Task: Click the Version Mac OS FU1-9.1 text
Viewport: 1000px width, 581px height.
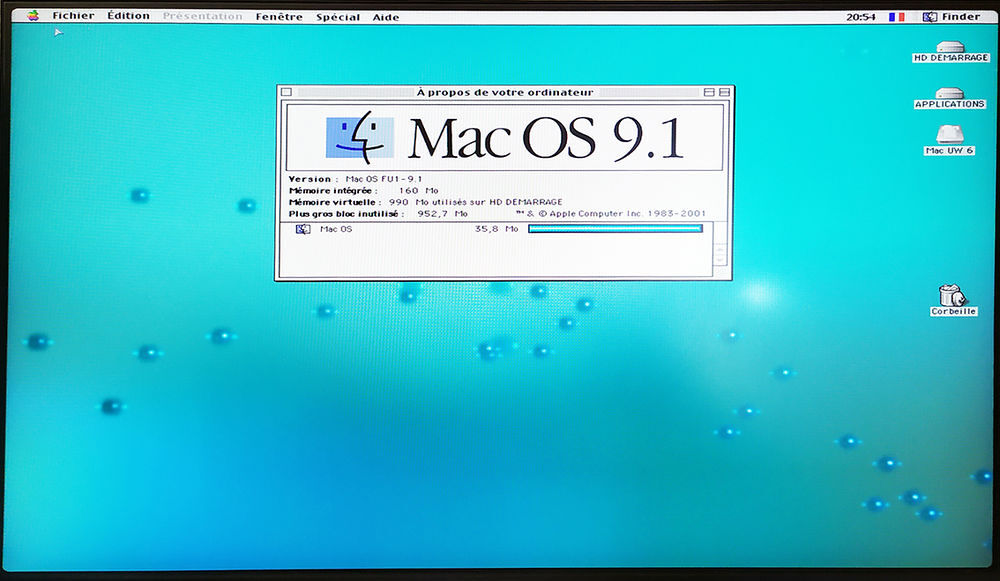Action: click(x=355, y=179)
